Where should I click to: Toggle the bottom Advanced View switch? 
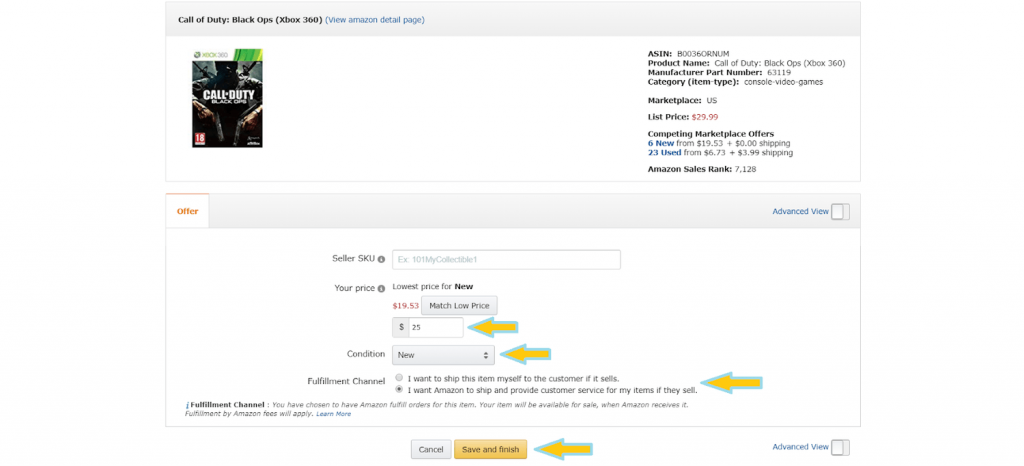click(x=840, y=447)
